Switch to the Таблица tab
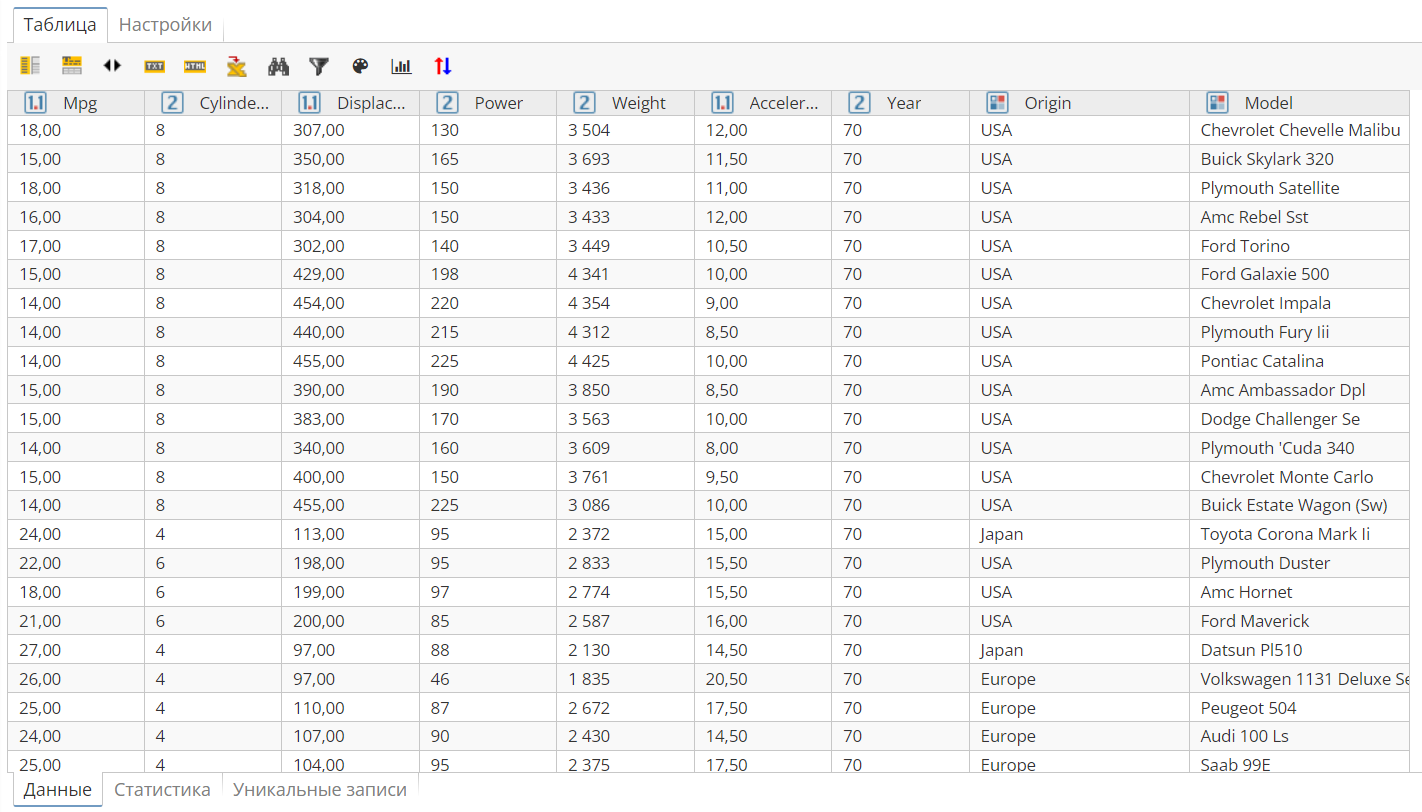 click(x=60, y=25)
